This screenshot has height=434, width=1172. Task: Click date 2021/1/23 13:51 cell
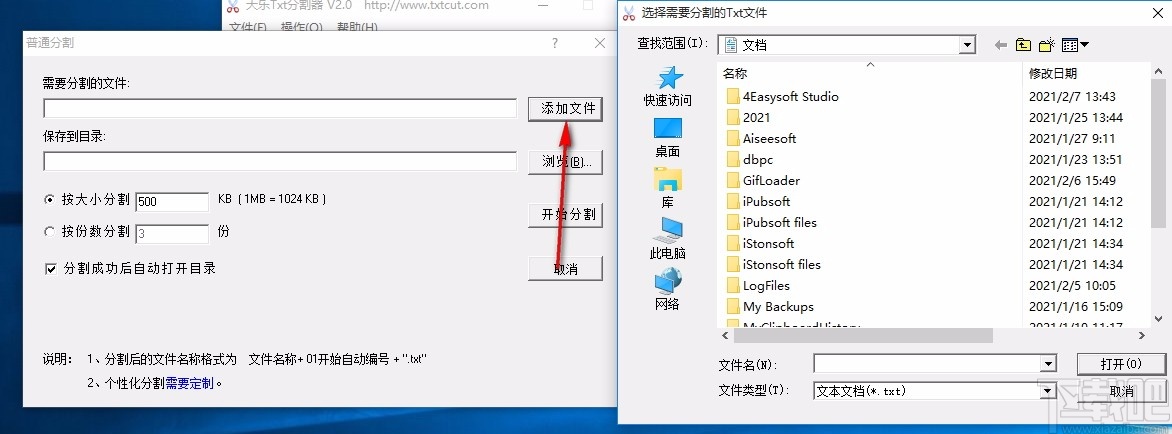pyautogui.click(x=1076, y=159)
